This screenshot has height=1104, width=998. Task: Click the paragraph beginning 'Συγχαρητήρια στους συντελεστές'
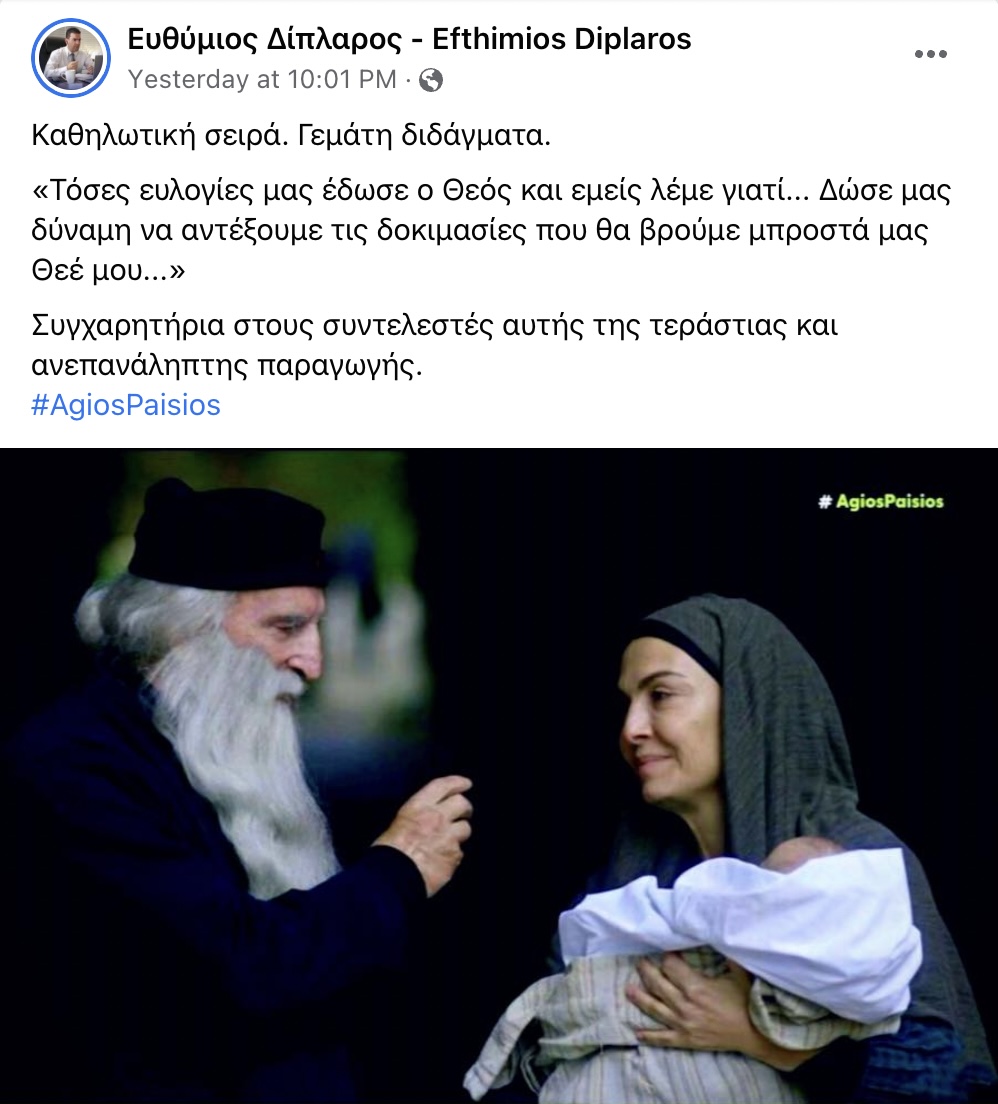(435, 345)
